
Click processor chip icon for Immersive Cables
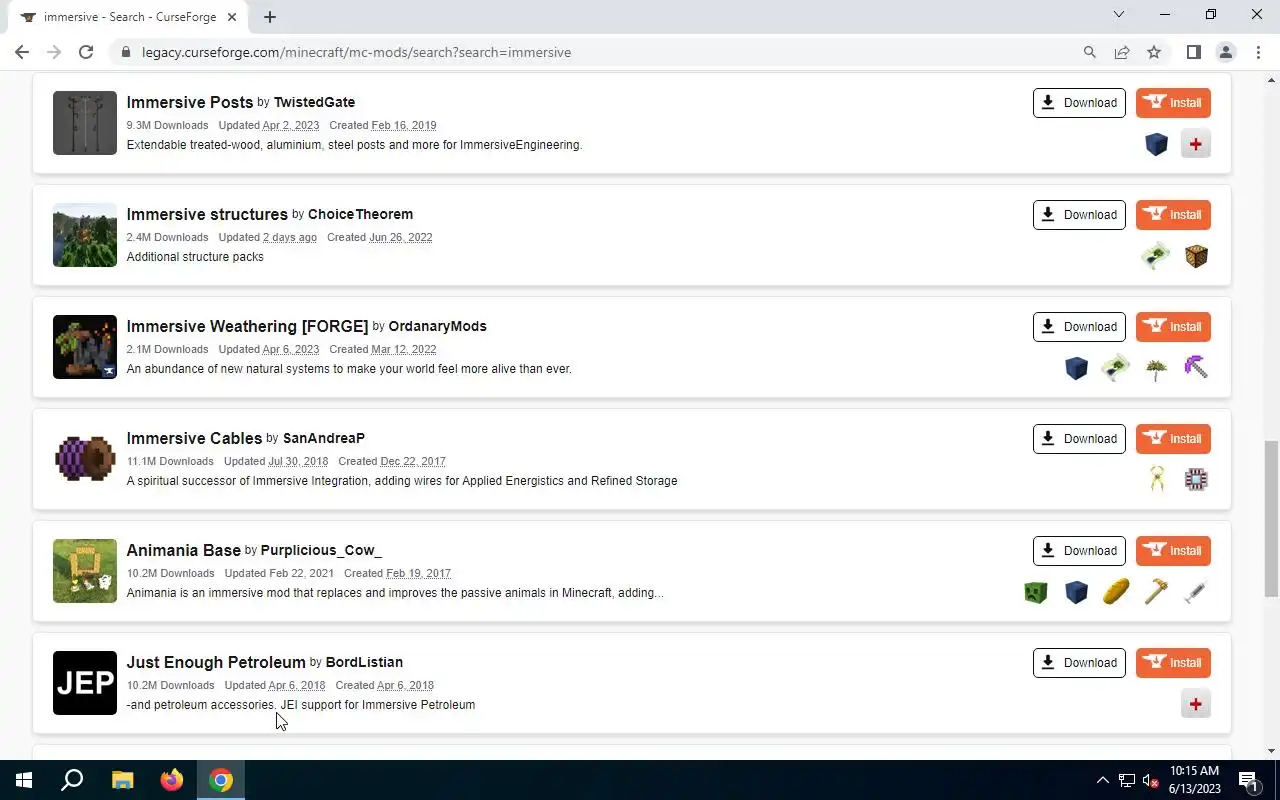(1196, 480)
